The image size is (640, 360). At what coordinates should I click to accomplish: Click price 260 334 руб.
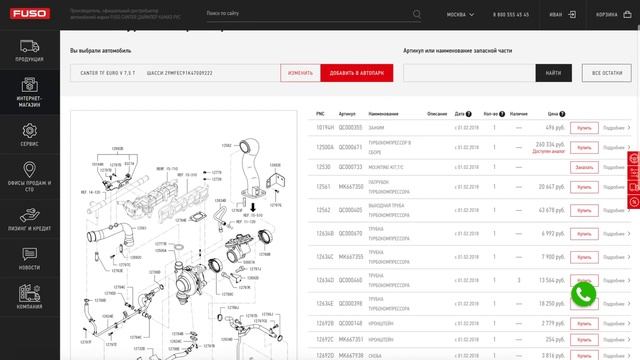[x=550, y=144]
